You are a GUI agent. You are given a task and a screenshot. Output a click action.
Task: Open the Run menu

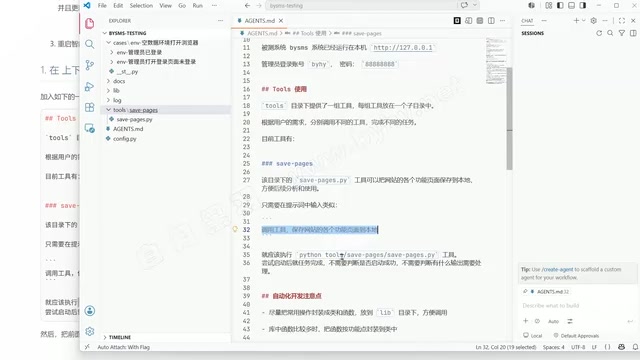click(x=198, y=5)
